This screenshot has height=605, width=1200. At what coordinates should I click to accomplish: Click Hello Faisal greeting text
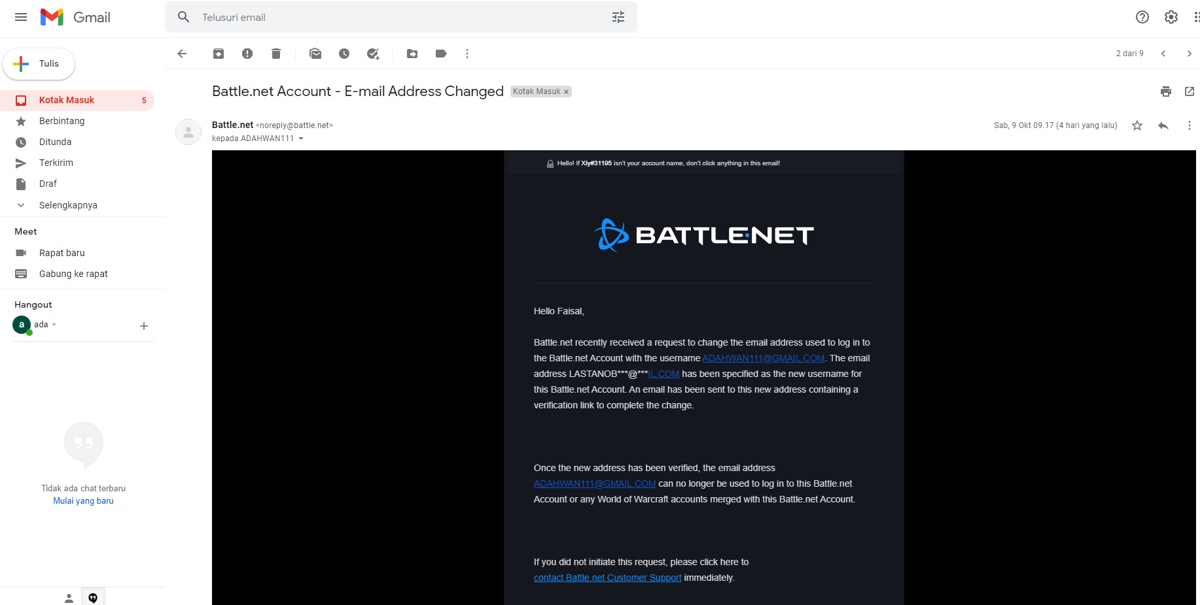click(x=559, y=311)
